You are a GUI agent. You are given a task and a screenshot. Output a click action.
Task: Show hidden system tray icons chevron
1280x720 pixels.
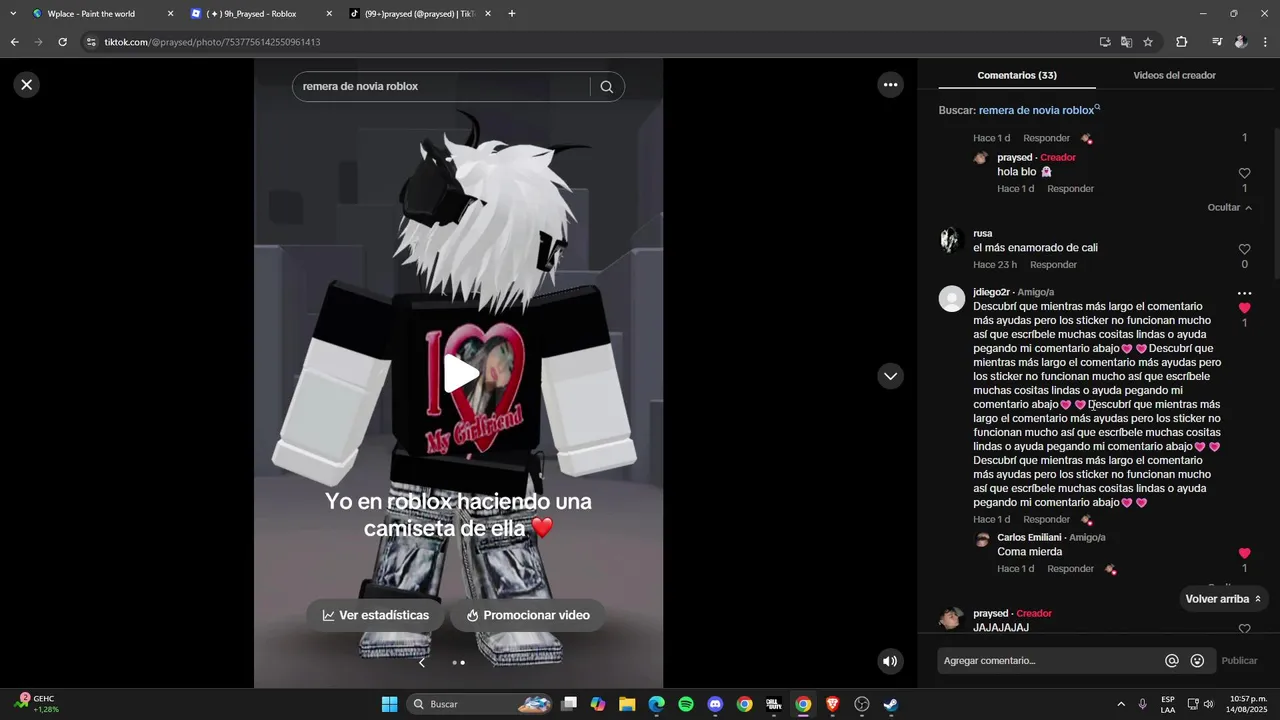tap(1120, 704)
